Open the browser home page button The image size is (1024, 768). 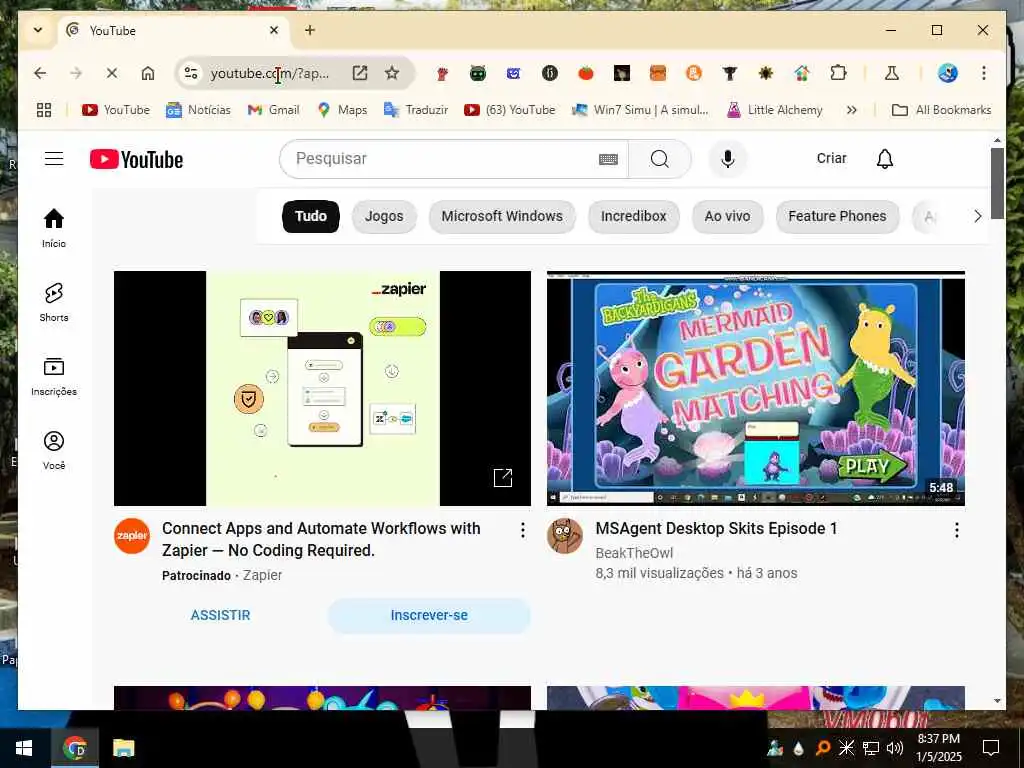tap(148, 73)
